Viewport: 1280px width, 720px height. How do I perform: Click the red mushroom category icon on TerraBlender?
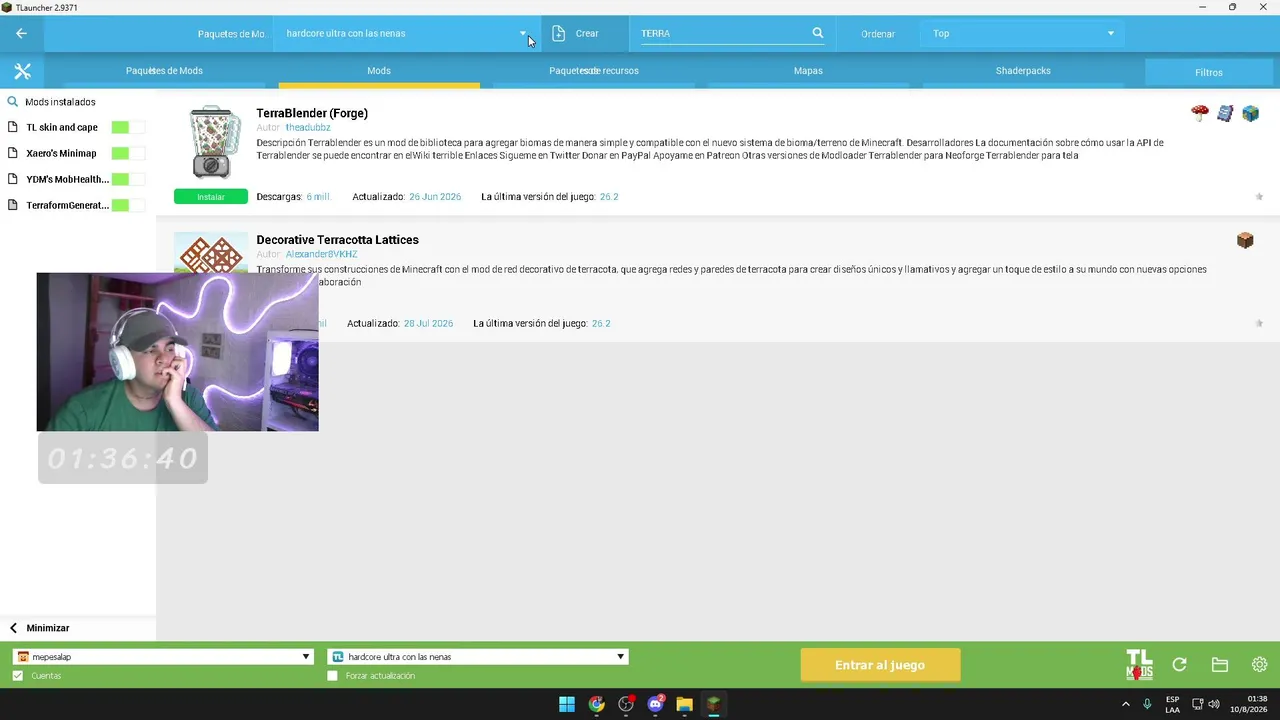tap(1200, 113)
